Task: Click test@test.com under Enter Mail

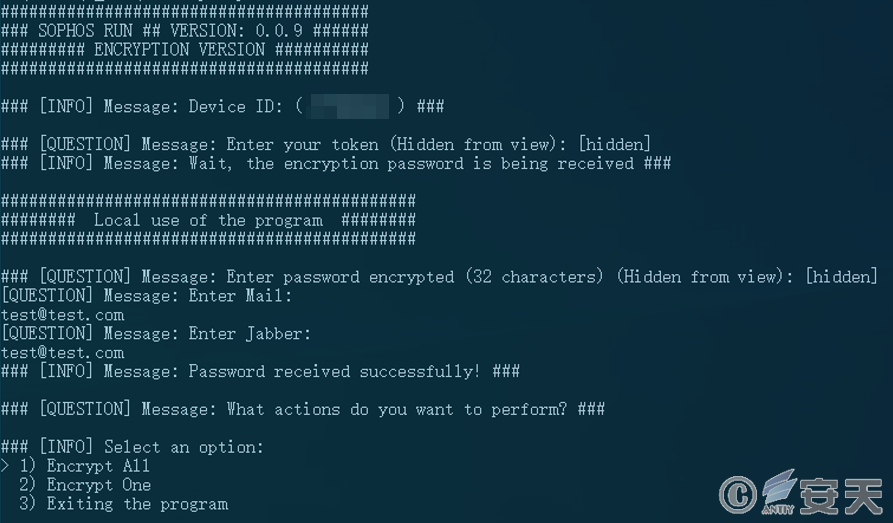Action: (63, 315)
